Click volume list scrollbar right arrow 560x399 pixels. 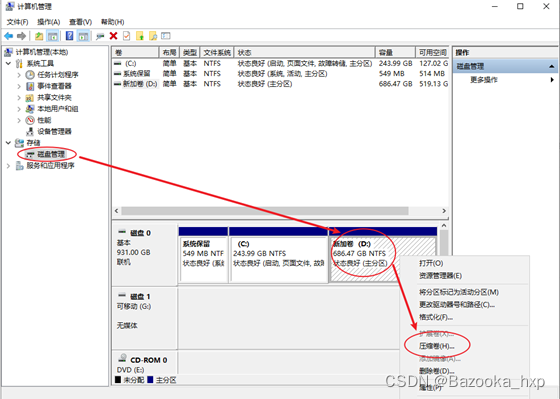[444, 211]
